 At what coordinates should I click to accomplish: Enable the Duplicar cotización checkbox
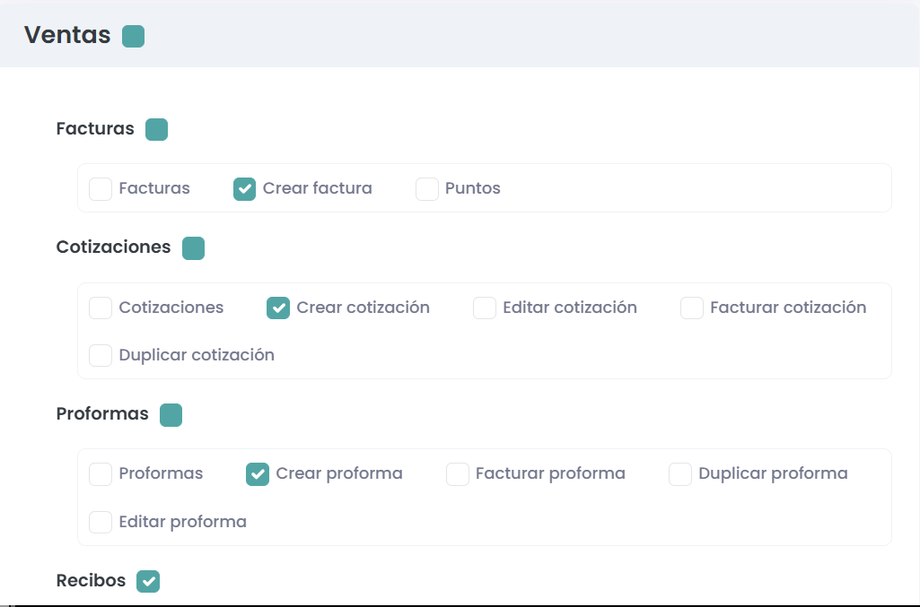[100, 355]
